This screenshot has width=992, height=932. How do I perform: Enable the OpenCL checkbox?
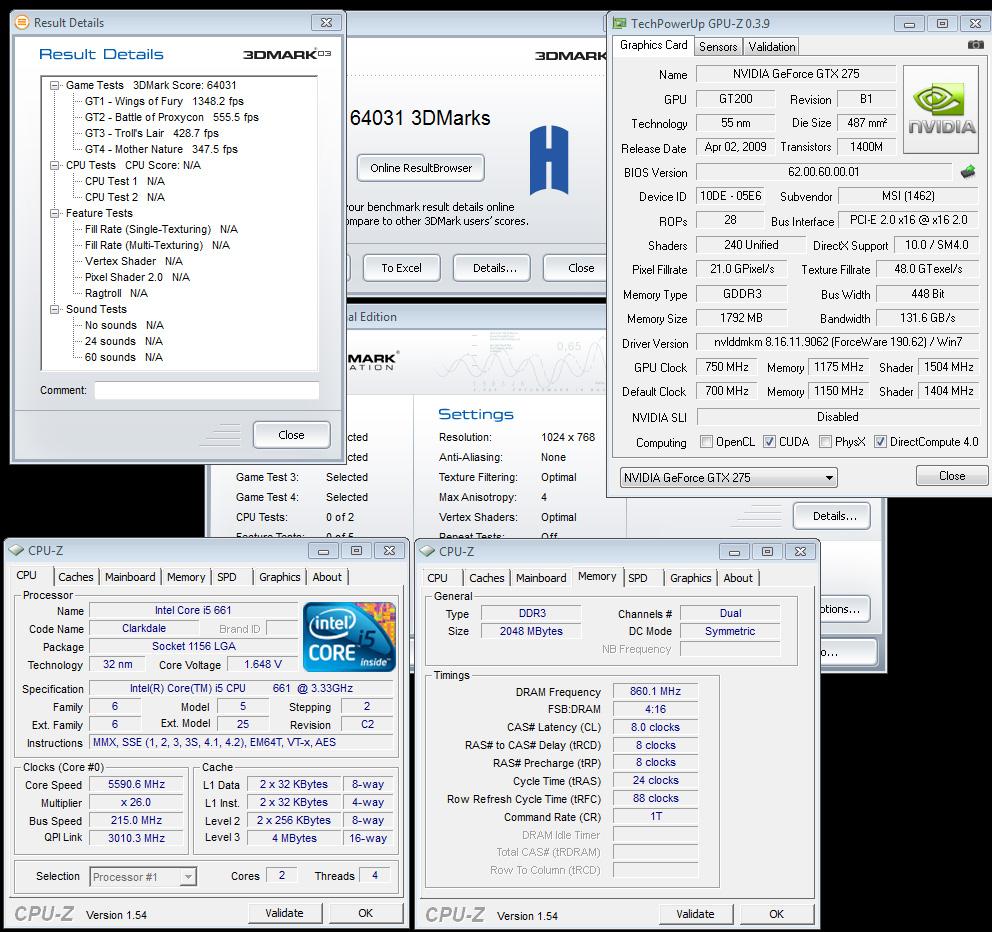pyautogui.click(x=706, y=442)
